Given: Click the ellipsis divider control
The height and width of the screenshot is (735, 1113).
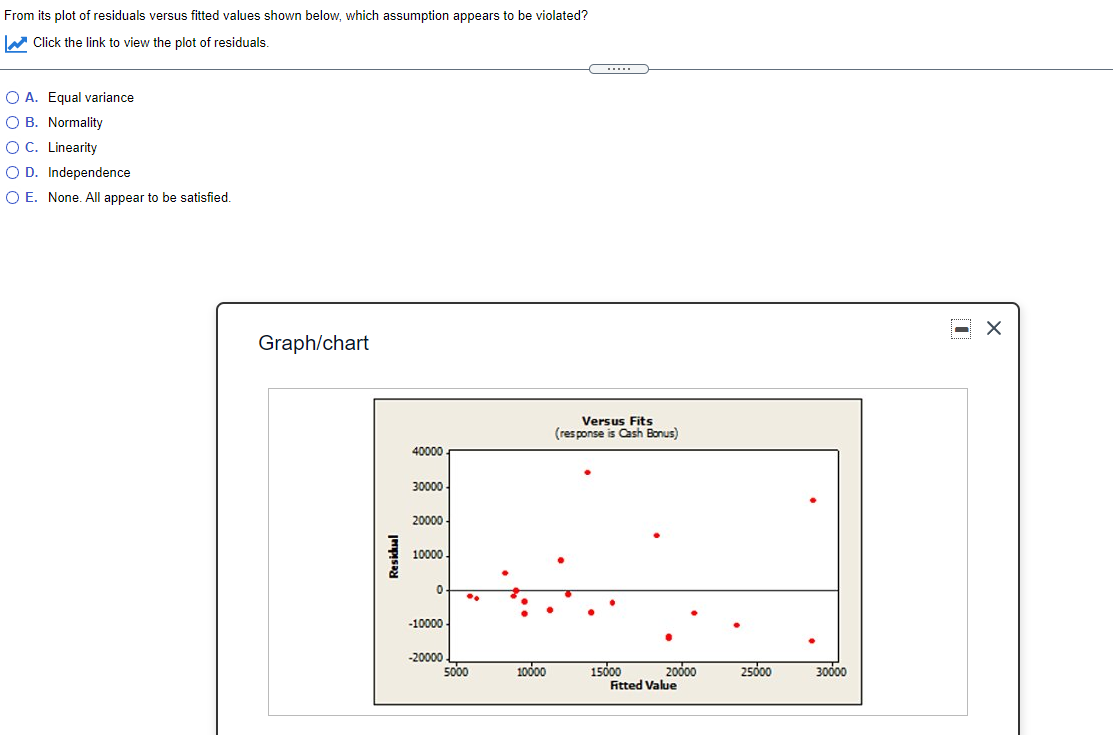Looking at the screenshot, I should [618, 68].
